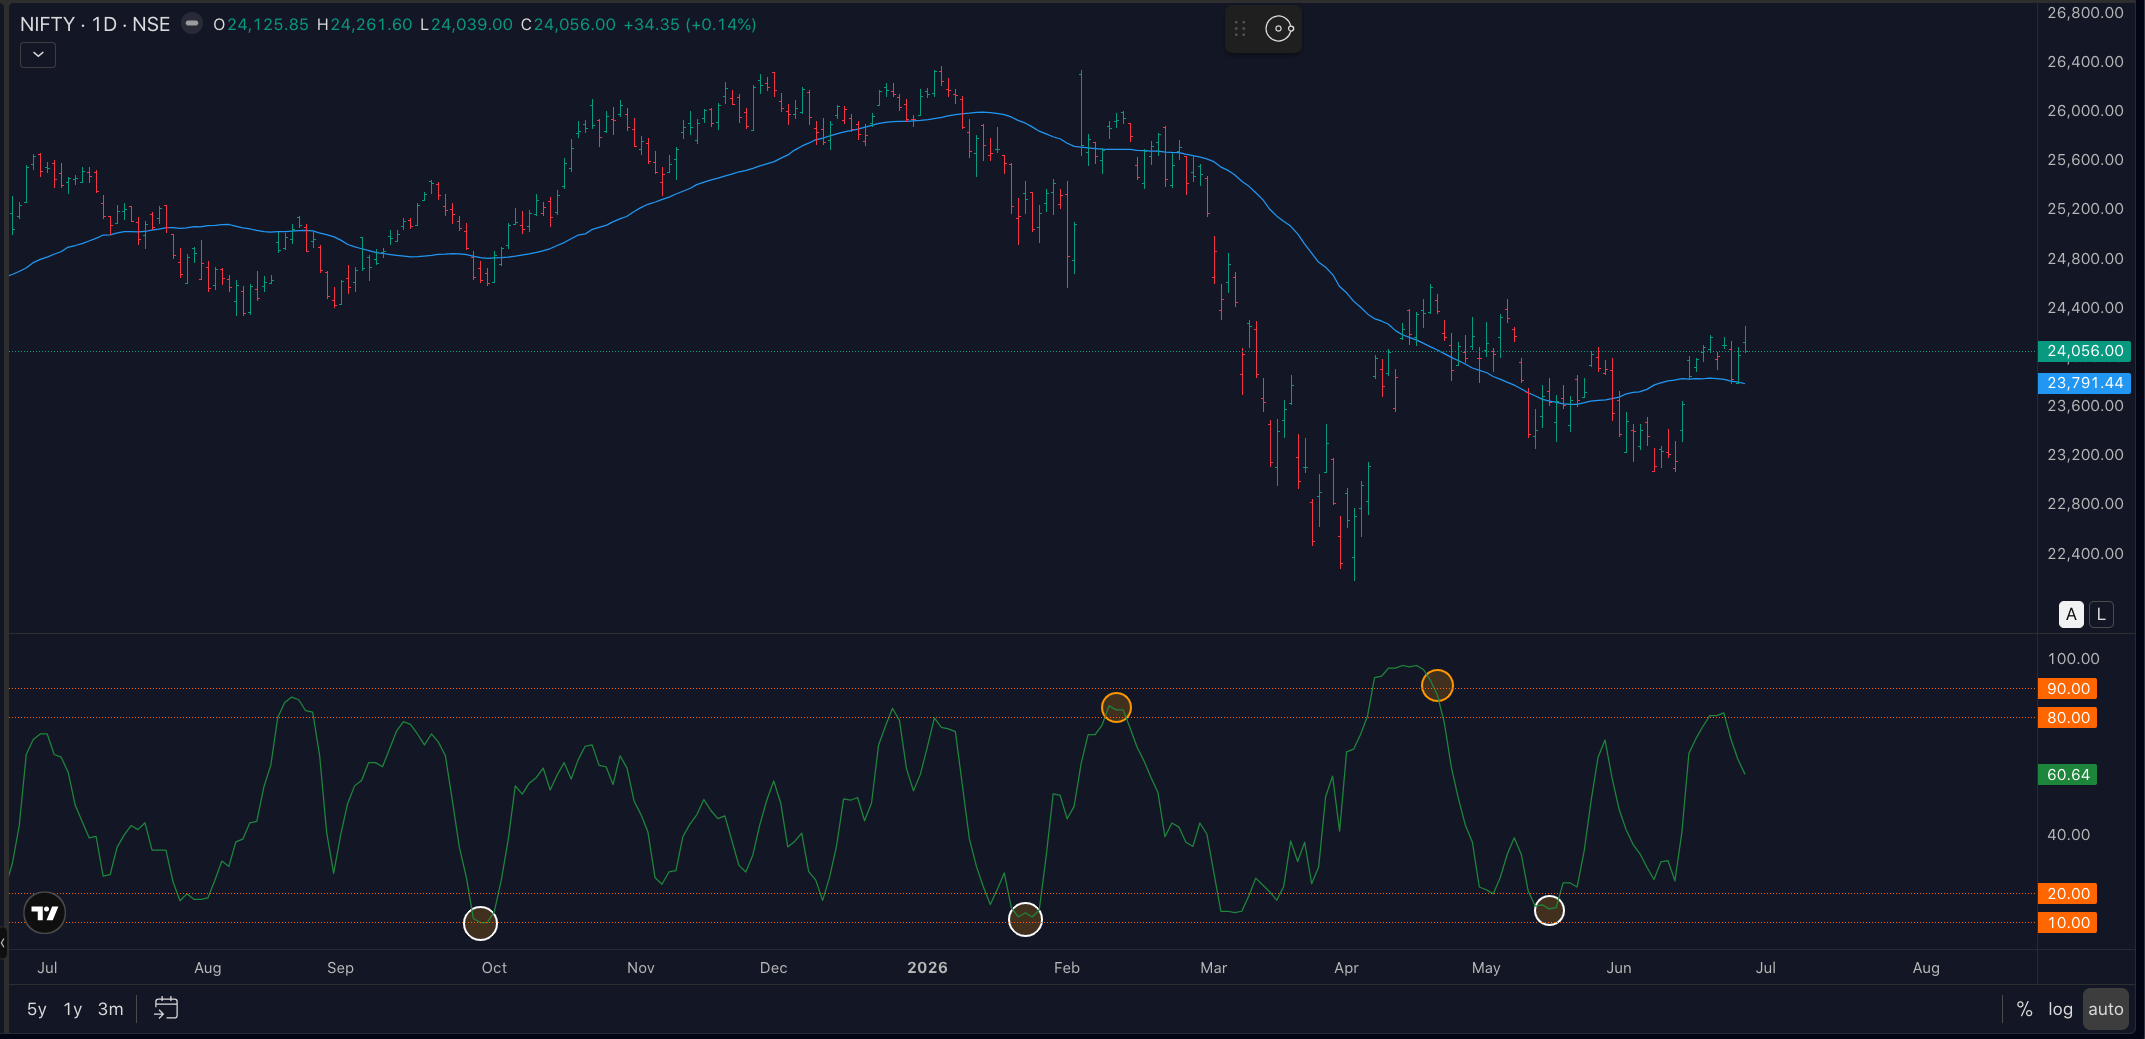Click the blue 23,791.44 moving average label
This screenshot has height=1039, width=2145.
tap(2085, 383)
